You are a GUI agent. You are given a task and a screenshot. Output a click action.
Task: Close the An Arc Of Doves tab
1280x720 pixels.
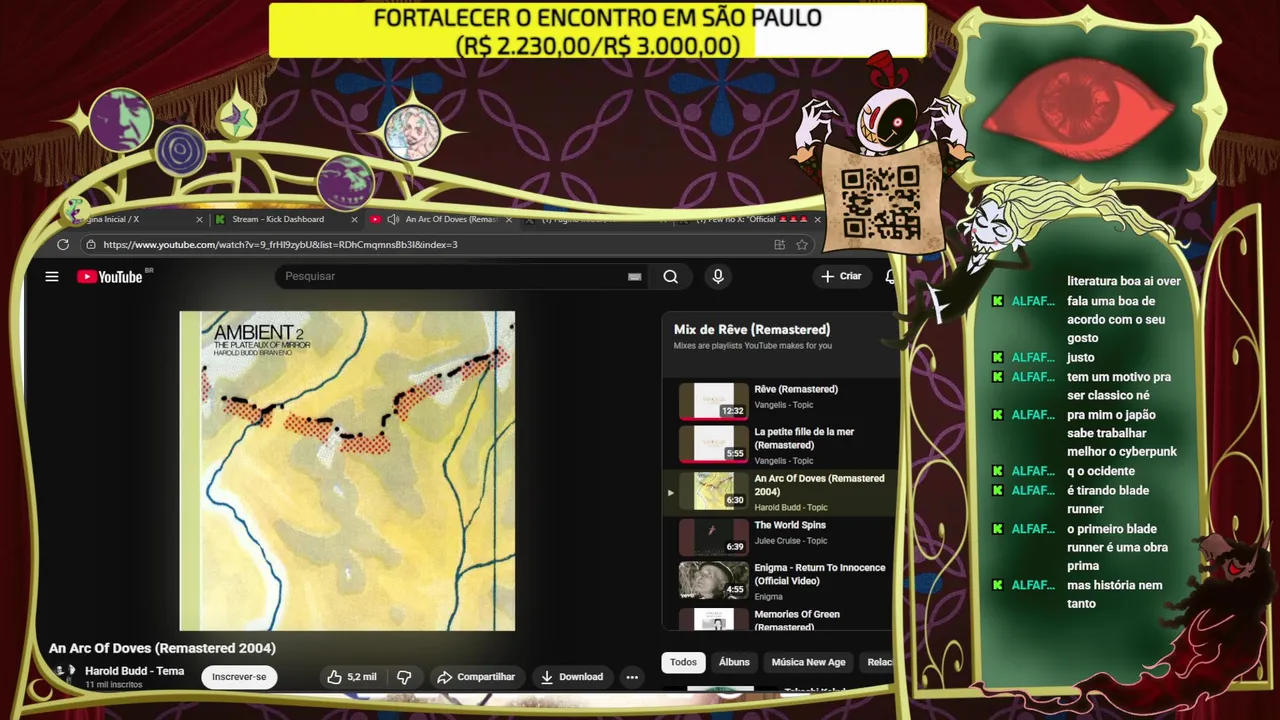coord(509,219)
